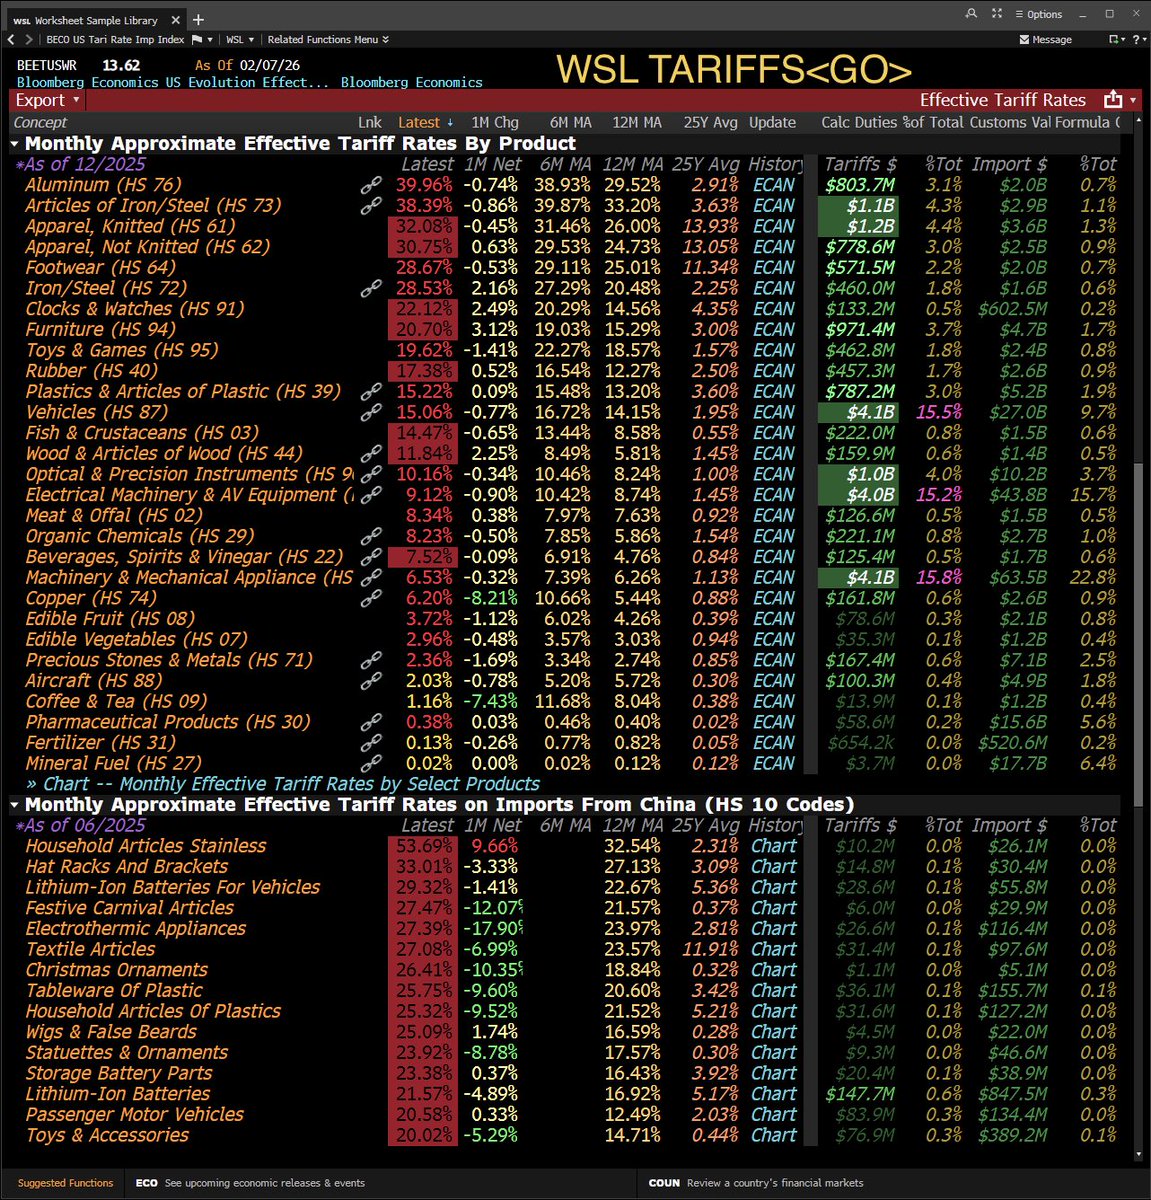
Task: Click the share icon beside Effective Tariff Rates
Action: coord(1113,100)
